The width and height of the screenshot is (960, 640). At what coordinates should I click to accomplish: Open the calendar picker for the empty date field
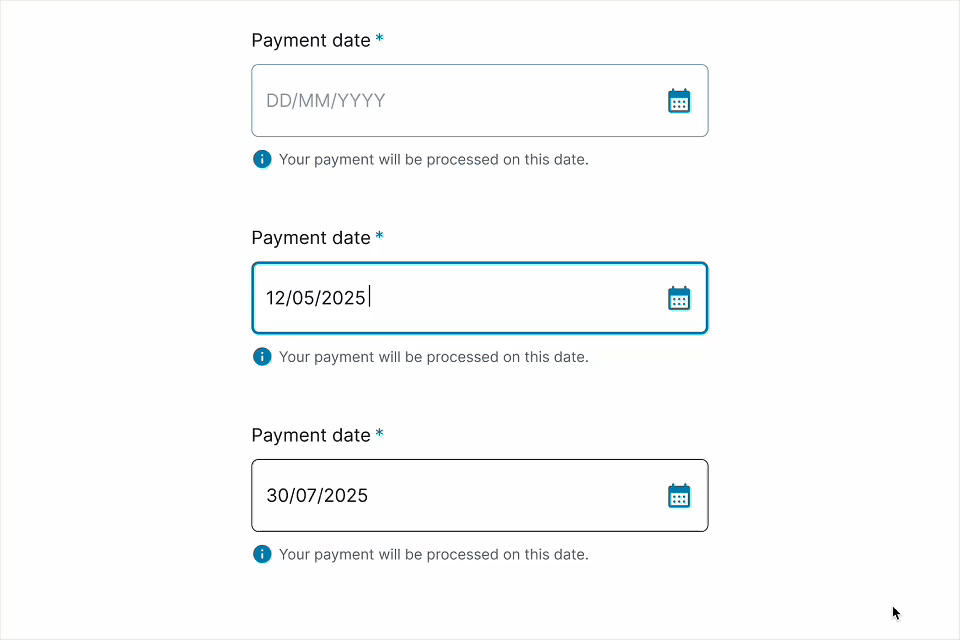pyautogui.click(x=679, y=100)
